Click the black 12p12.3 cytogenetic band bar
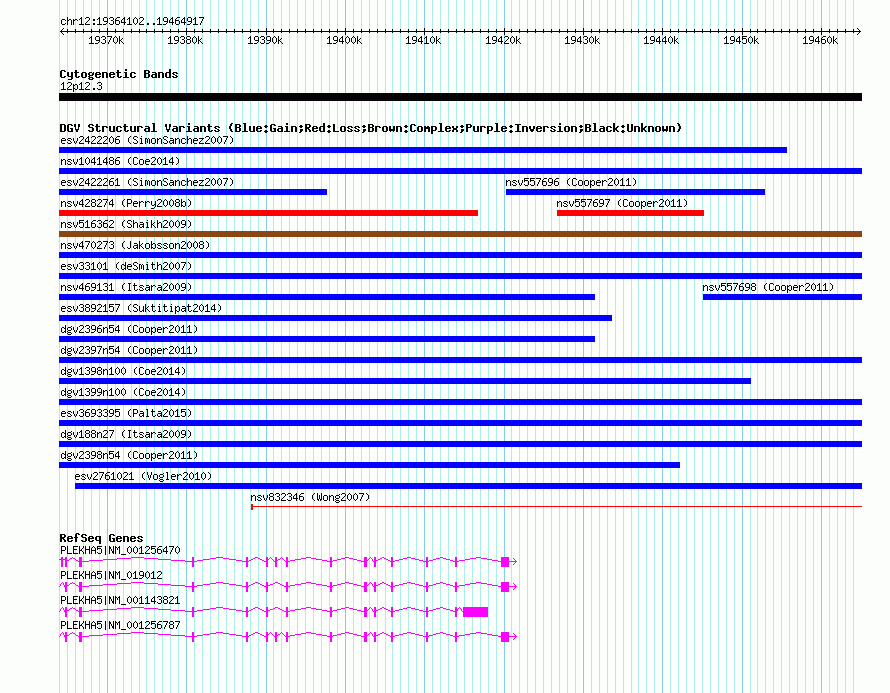The image size is (890, 693). tap(460, 97)
